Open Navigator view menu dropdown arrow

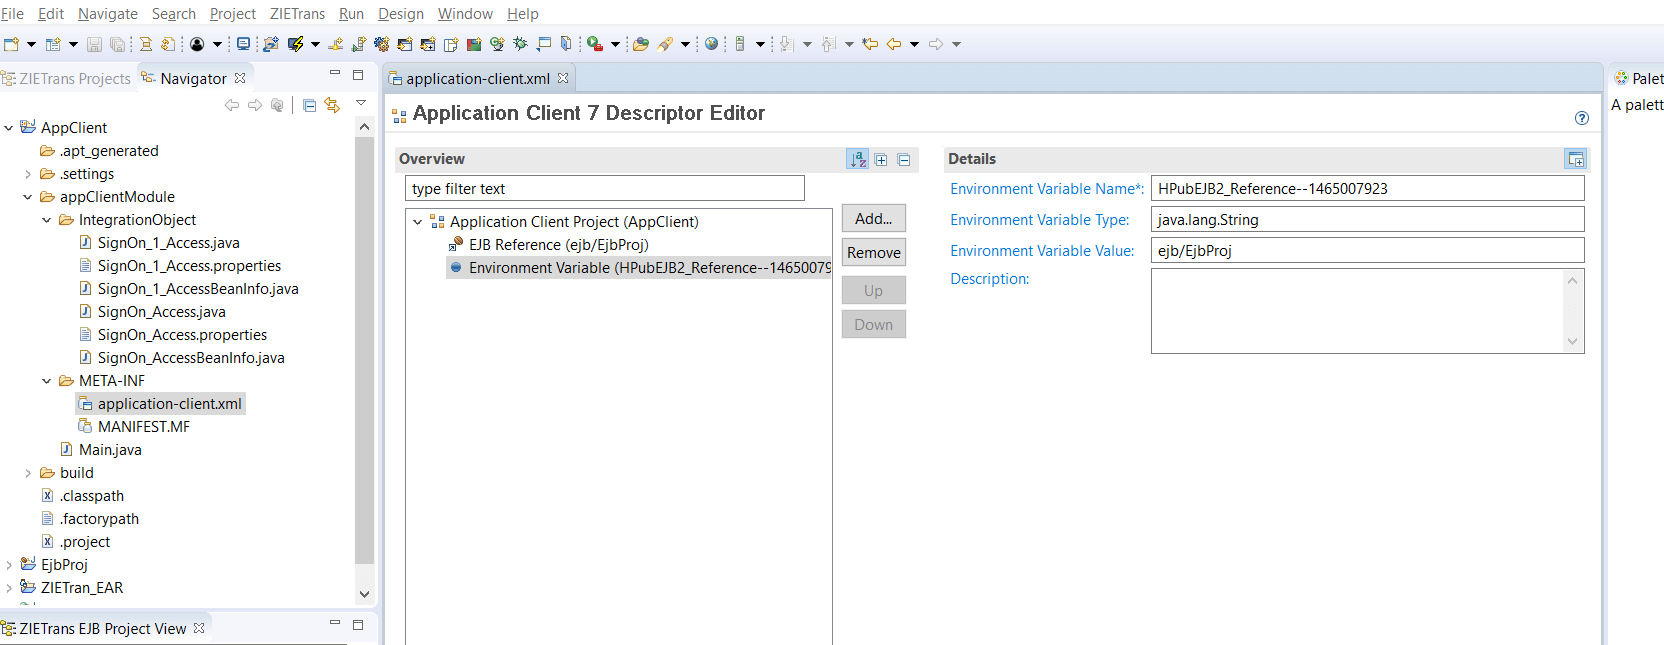pos(361,103)
